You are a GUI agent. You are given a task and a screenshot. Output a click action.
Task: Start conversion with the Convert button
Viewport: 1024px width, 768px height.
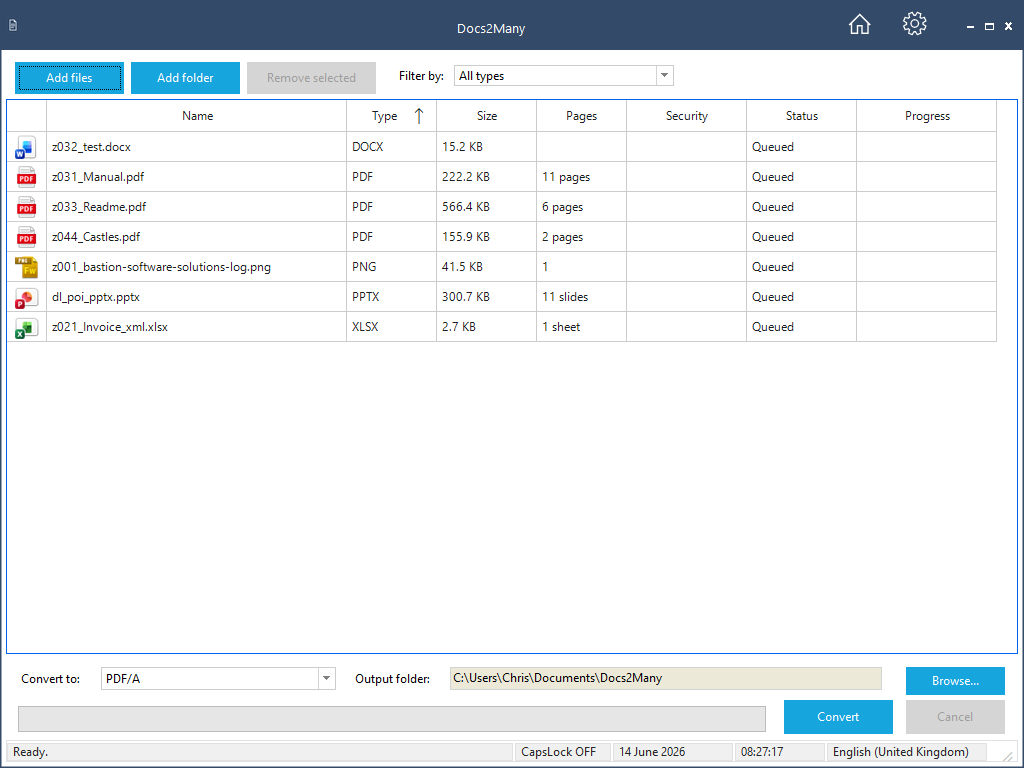coord(838,717)
